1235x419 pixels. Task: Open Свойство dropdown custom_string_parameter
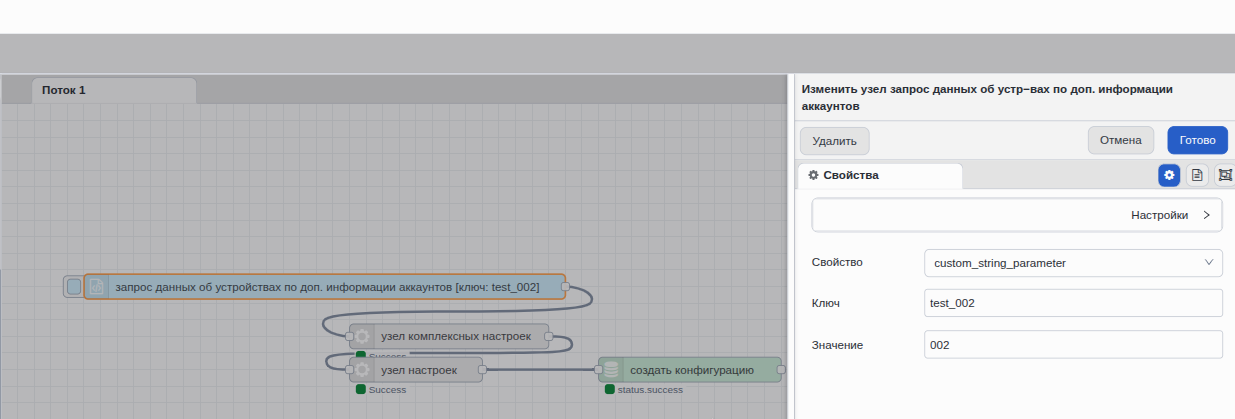[x=1073, y=263]
